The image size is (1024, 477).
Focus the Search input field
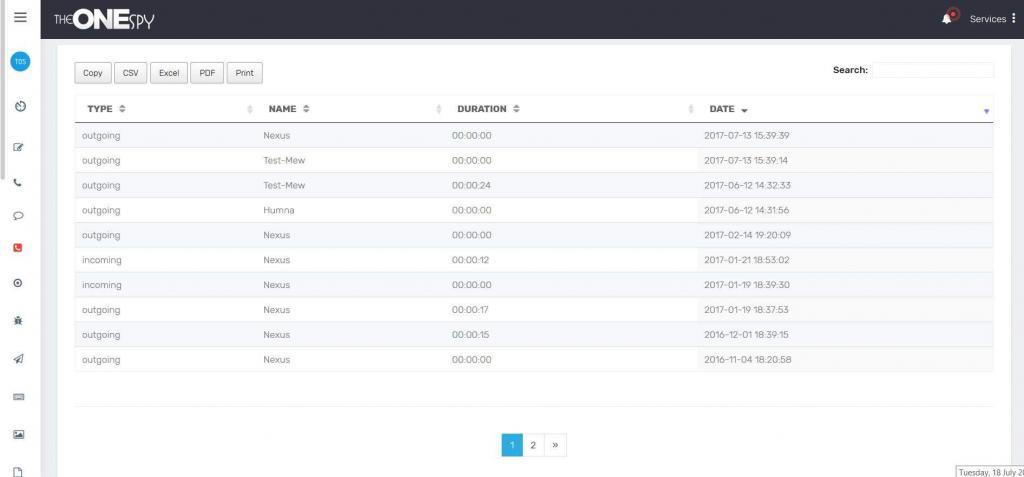932,71
